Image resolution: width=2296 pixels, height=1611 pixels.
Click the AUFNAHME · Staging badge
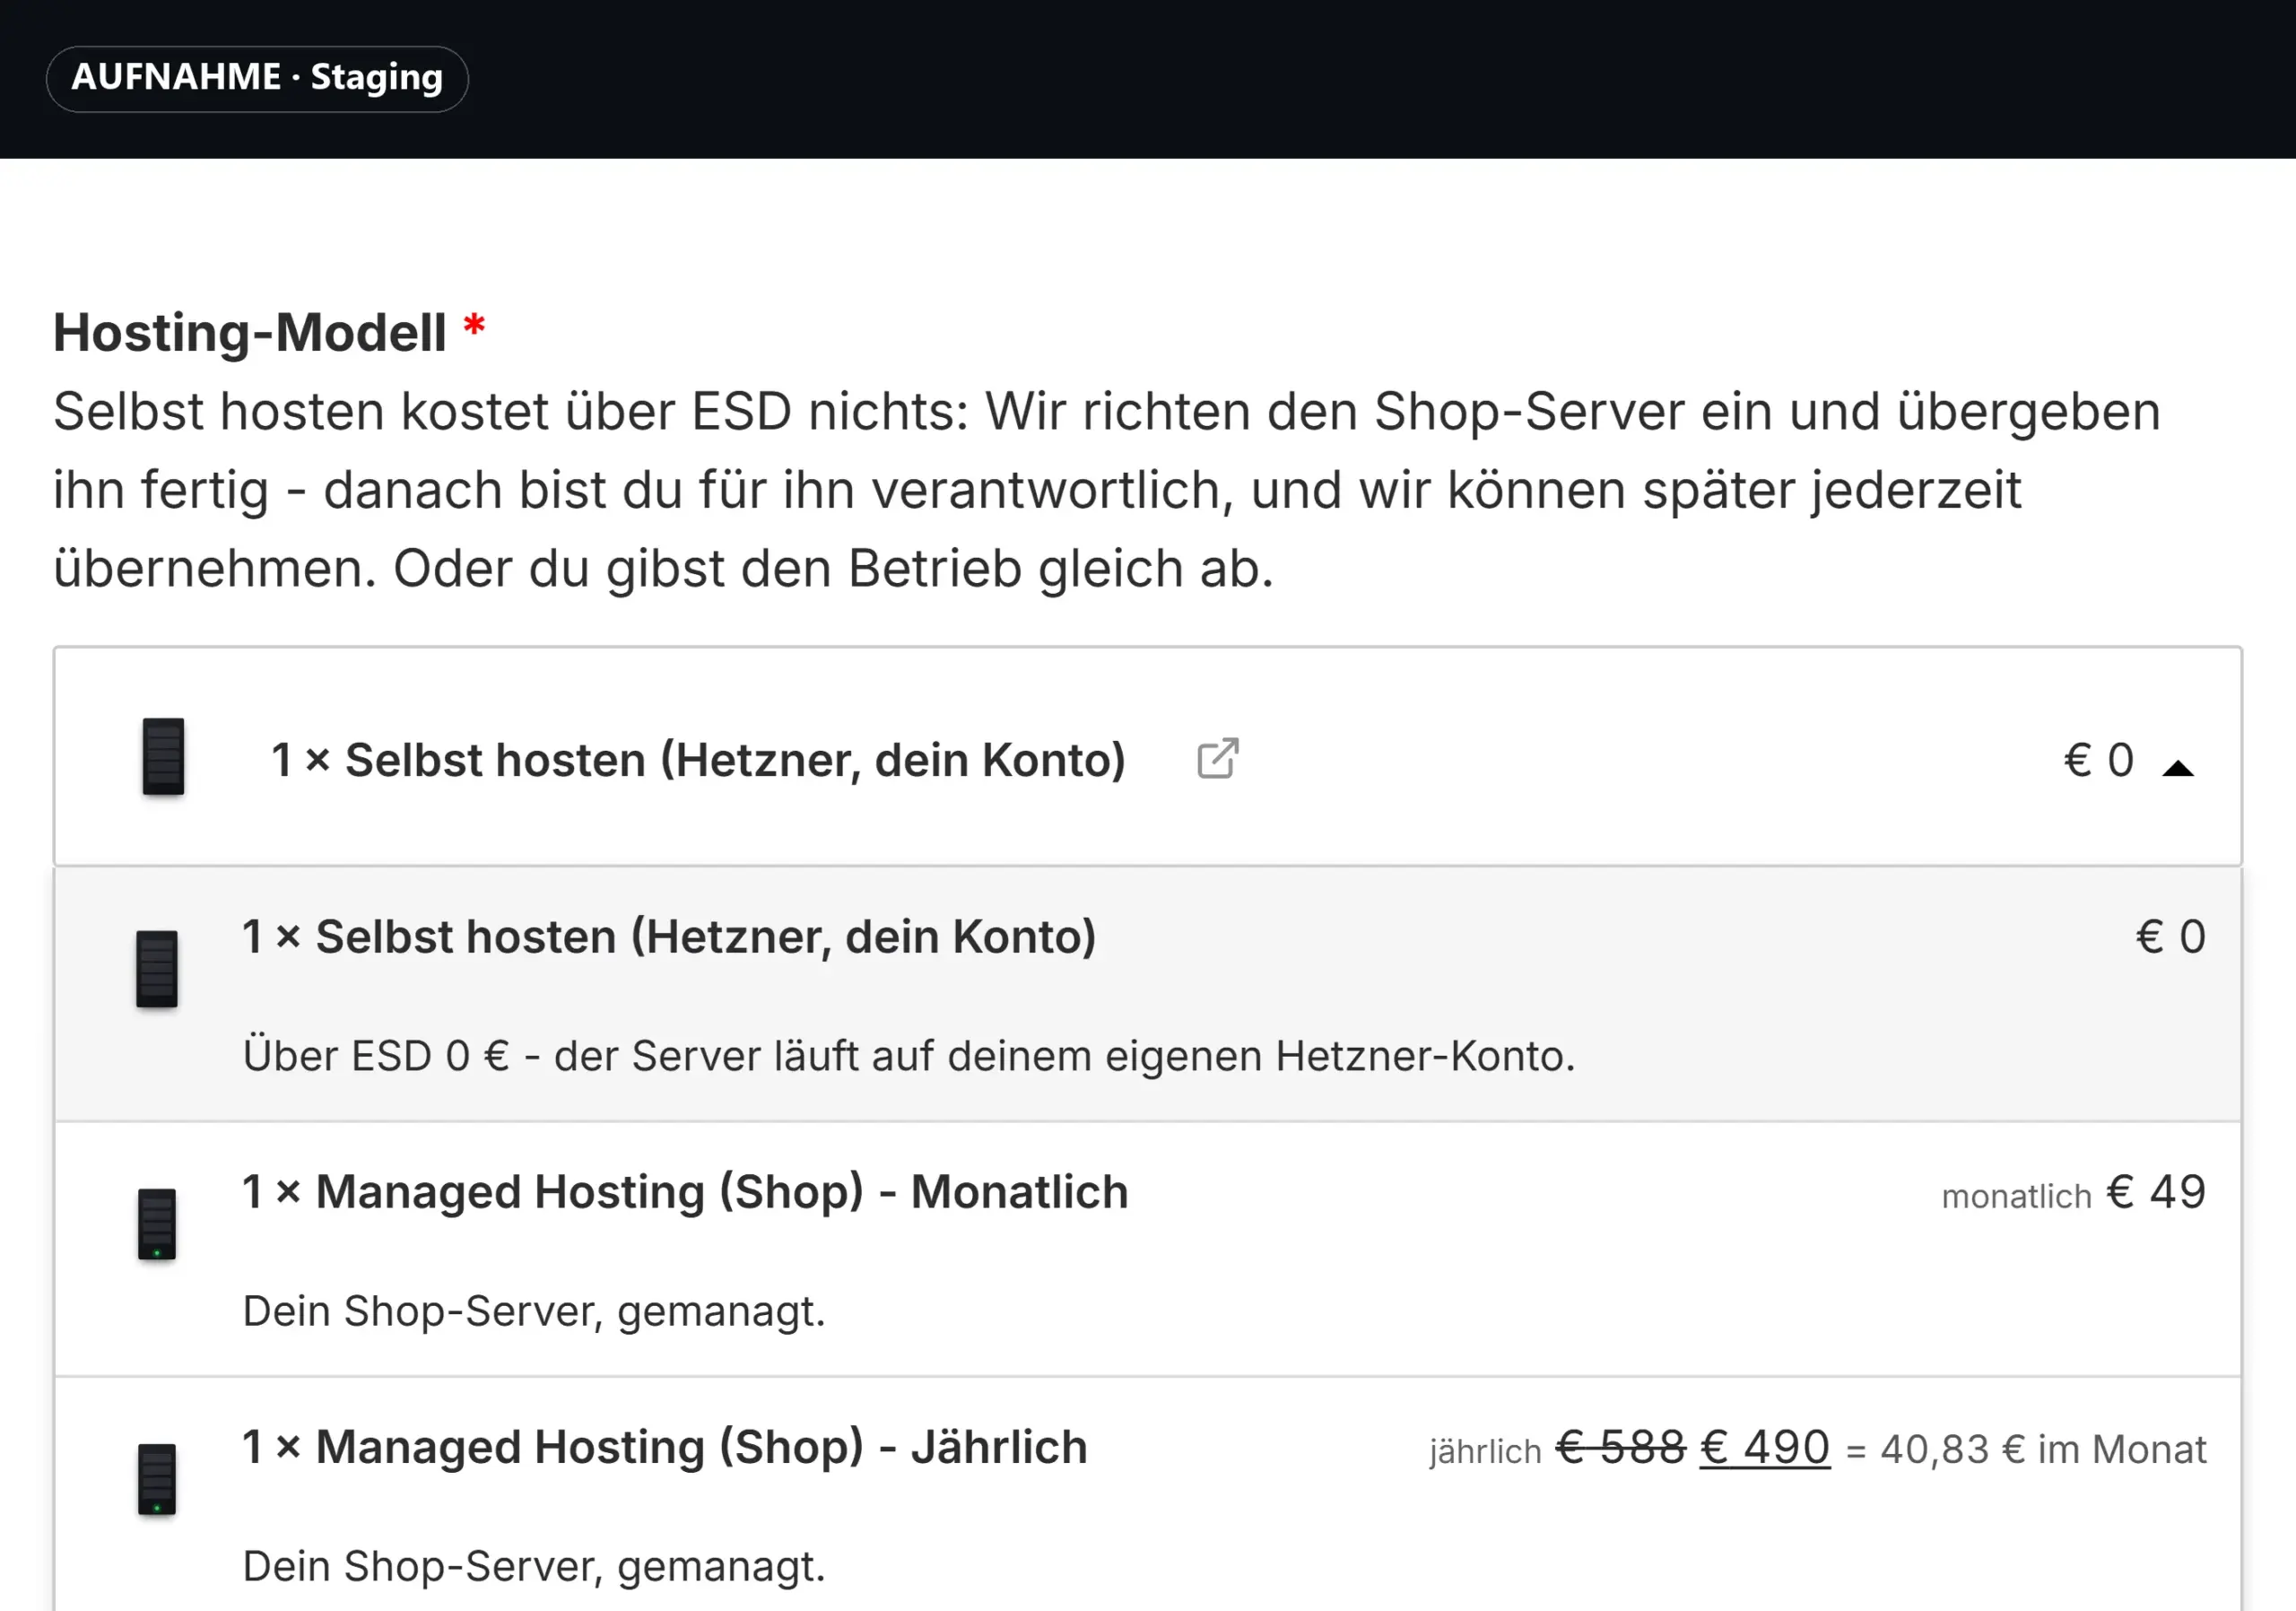tap(257, 78)
